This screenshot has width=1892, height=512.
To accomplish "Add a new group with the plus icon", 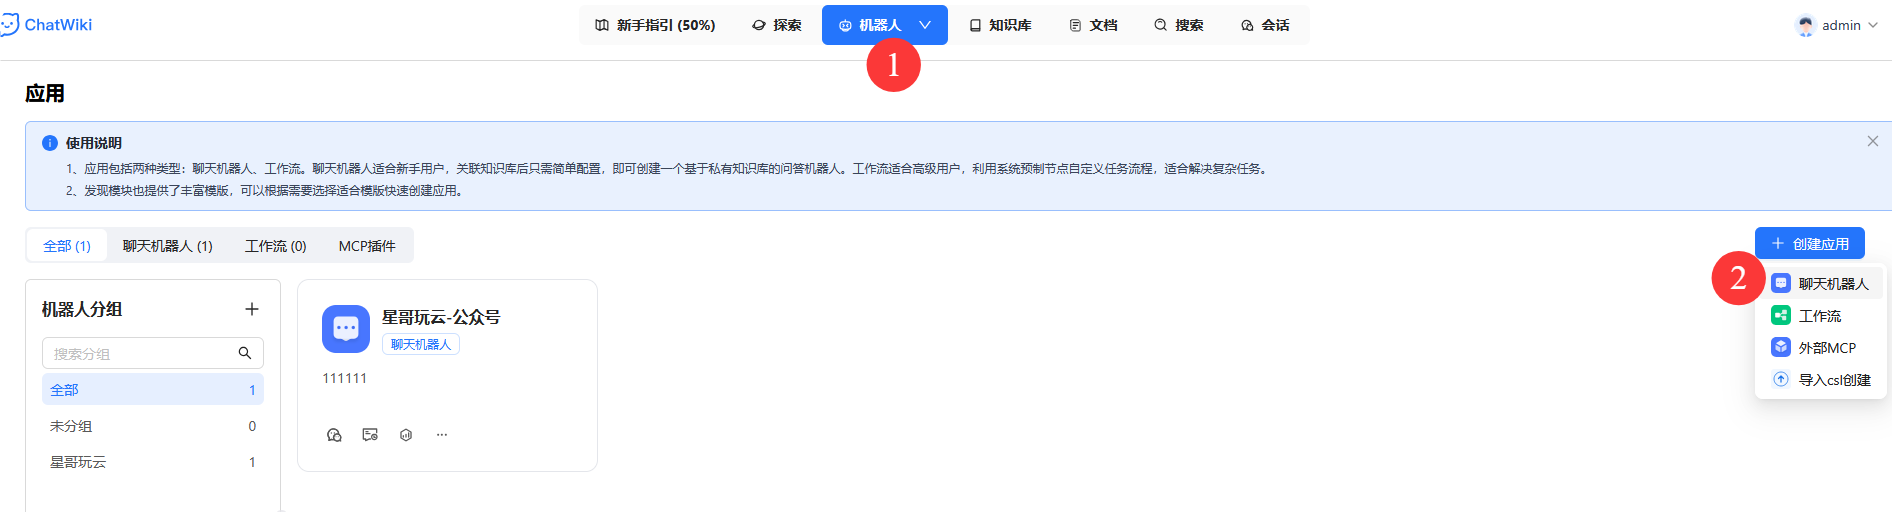I will tap(252, 310).
